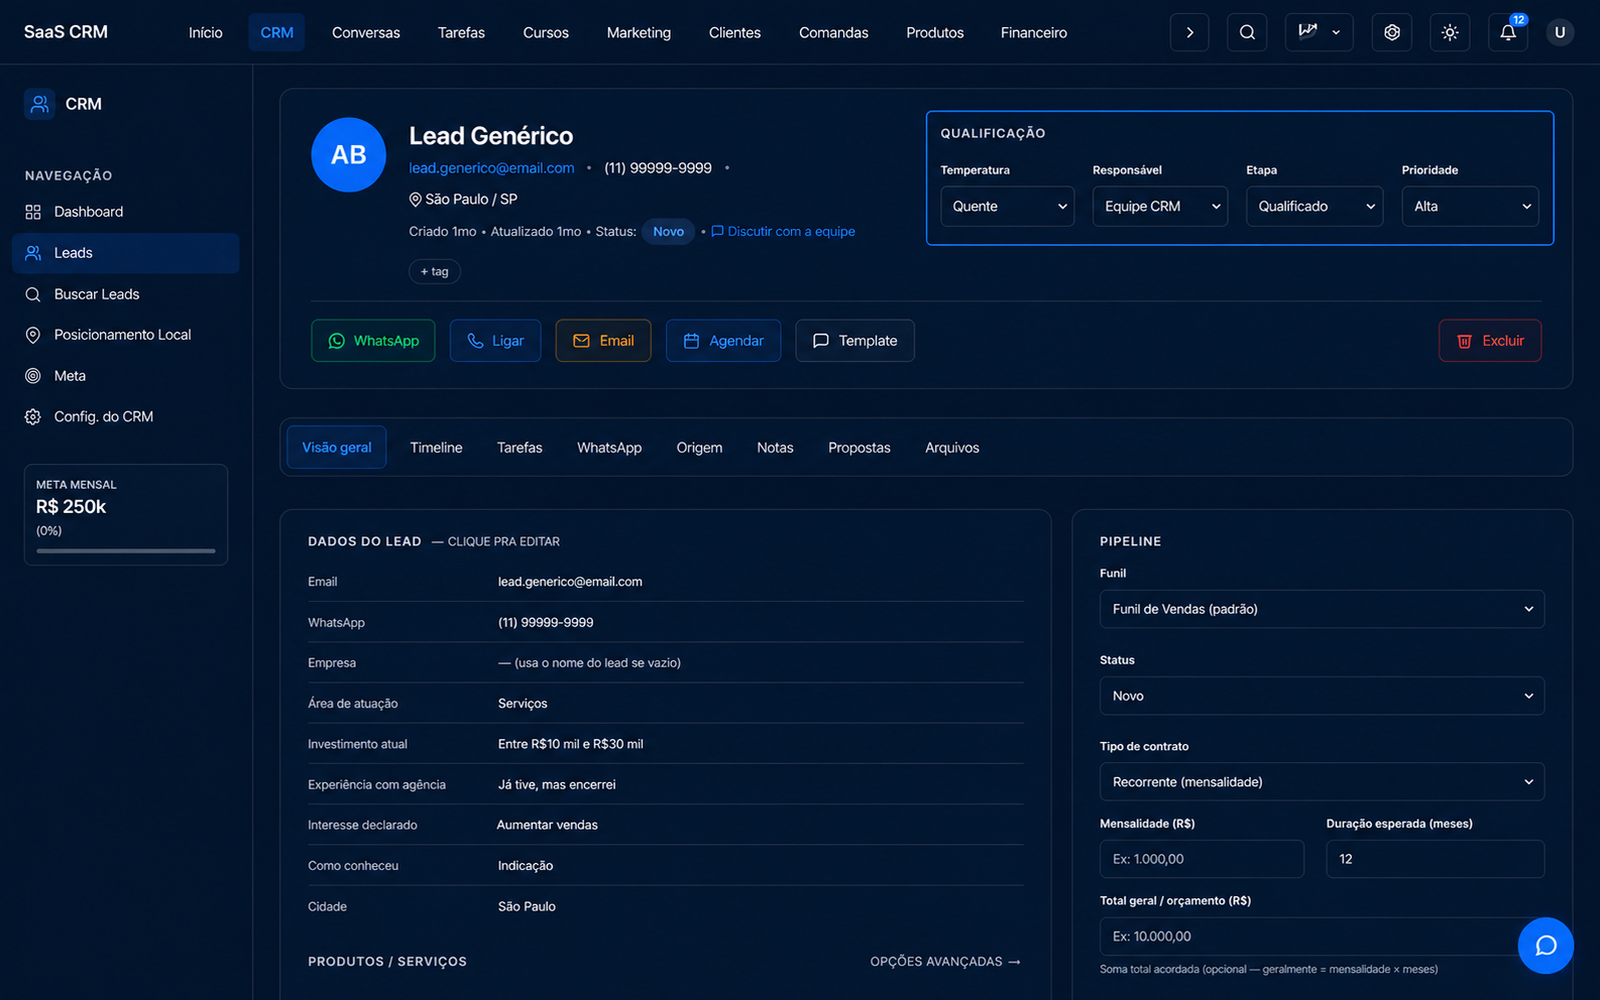1600x1000 pixels.
Task: Open Clientes in the top navigation
Action: (735, 32)
